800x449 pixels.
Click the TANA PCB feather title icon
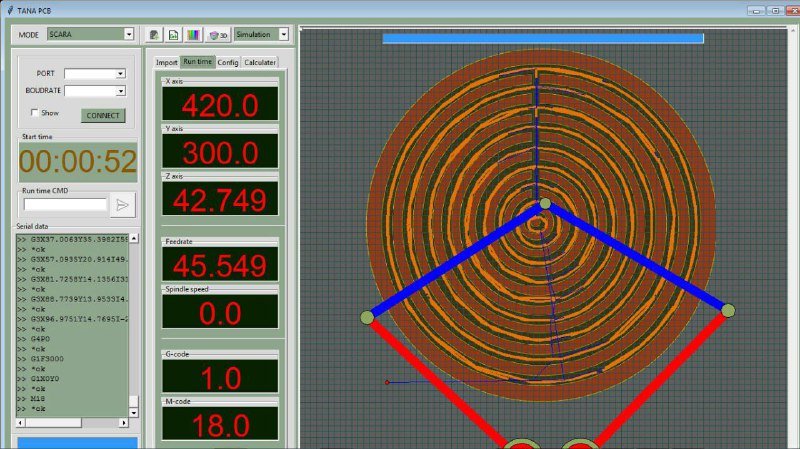(10, 10)
